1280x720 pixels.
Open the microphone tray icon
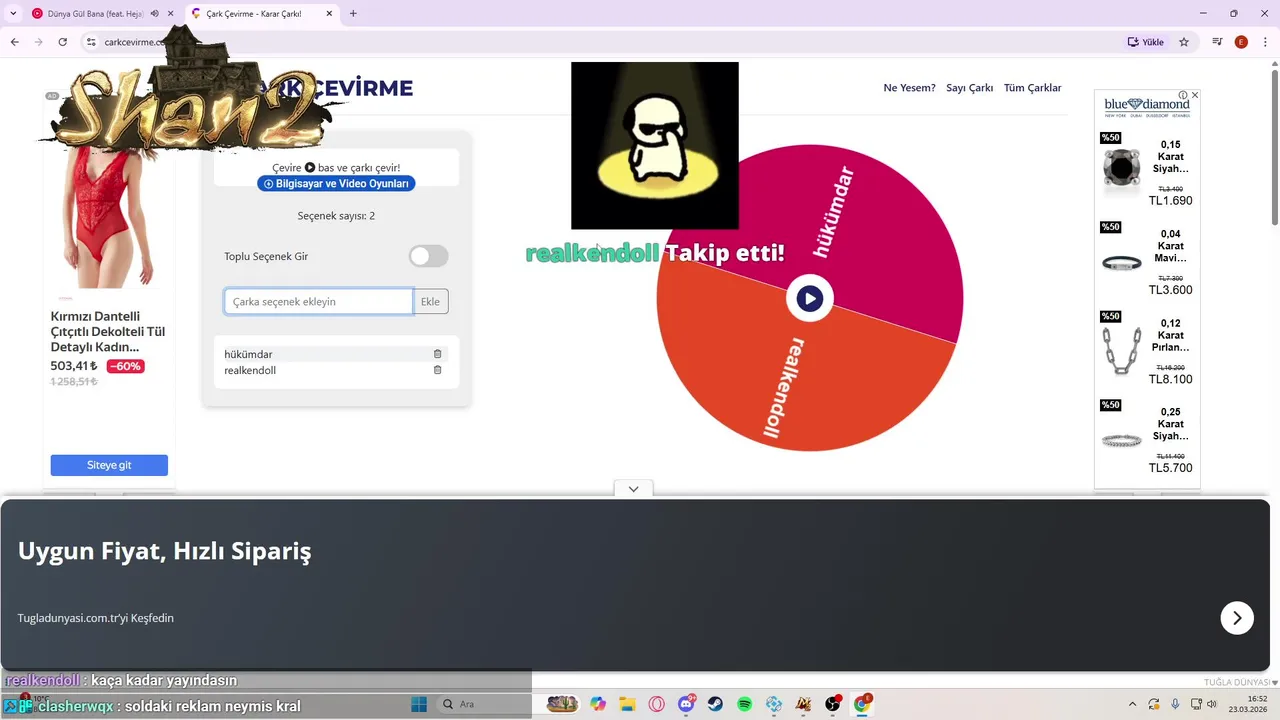1175,704
